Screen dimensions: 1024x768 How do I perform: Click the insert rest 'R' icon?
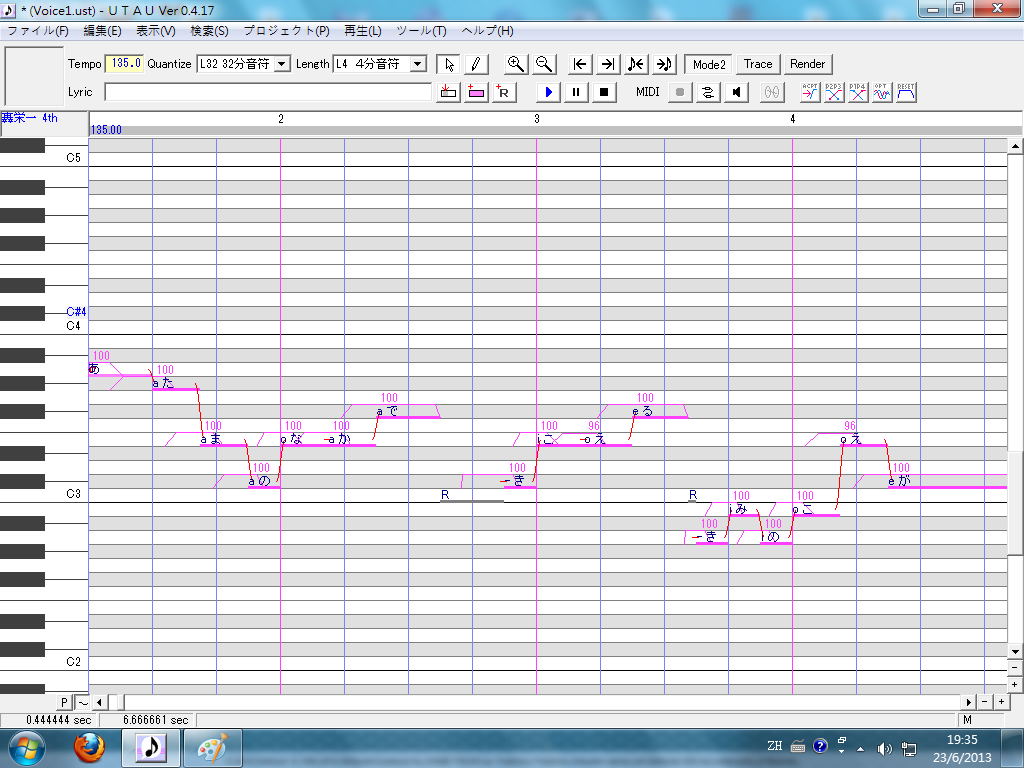[504, 92]
